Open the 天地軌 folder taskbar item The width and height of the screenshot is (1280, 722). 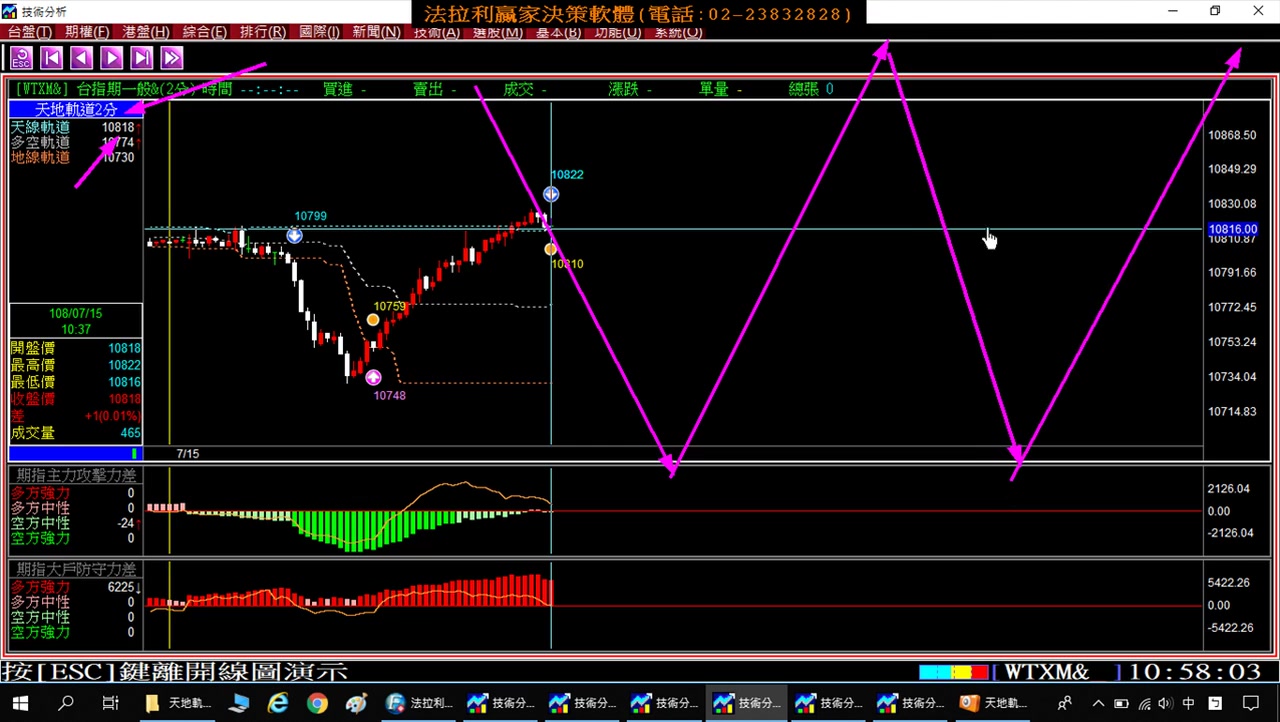click(x=178, y=704)
